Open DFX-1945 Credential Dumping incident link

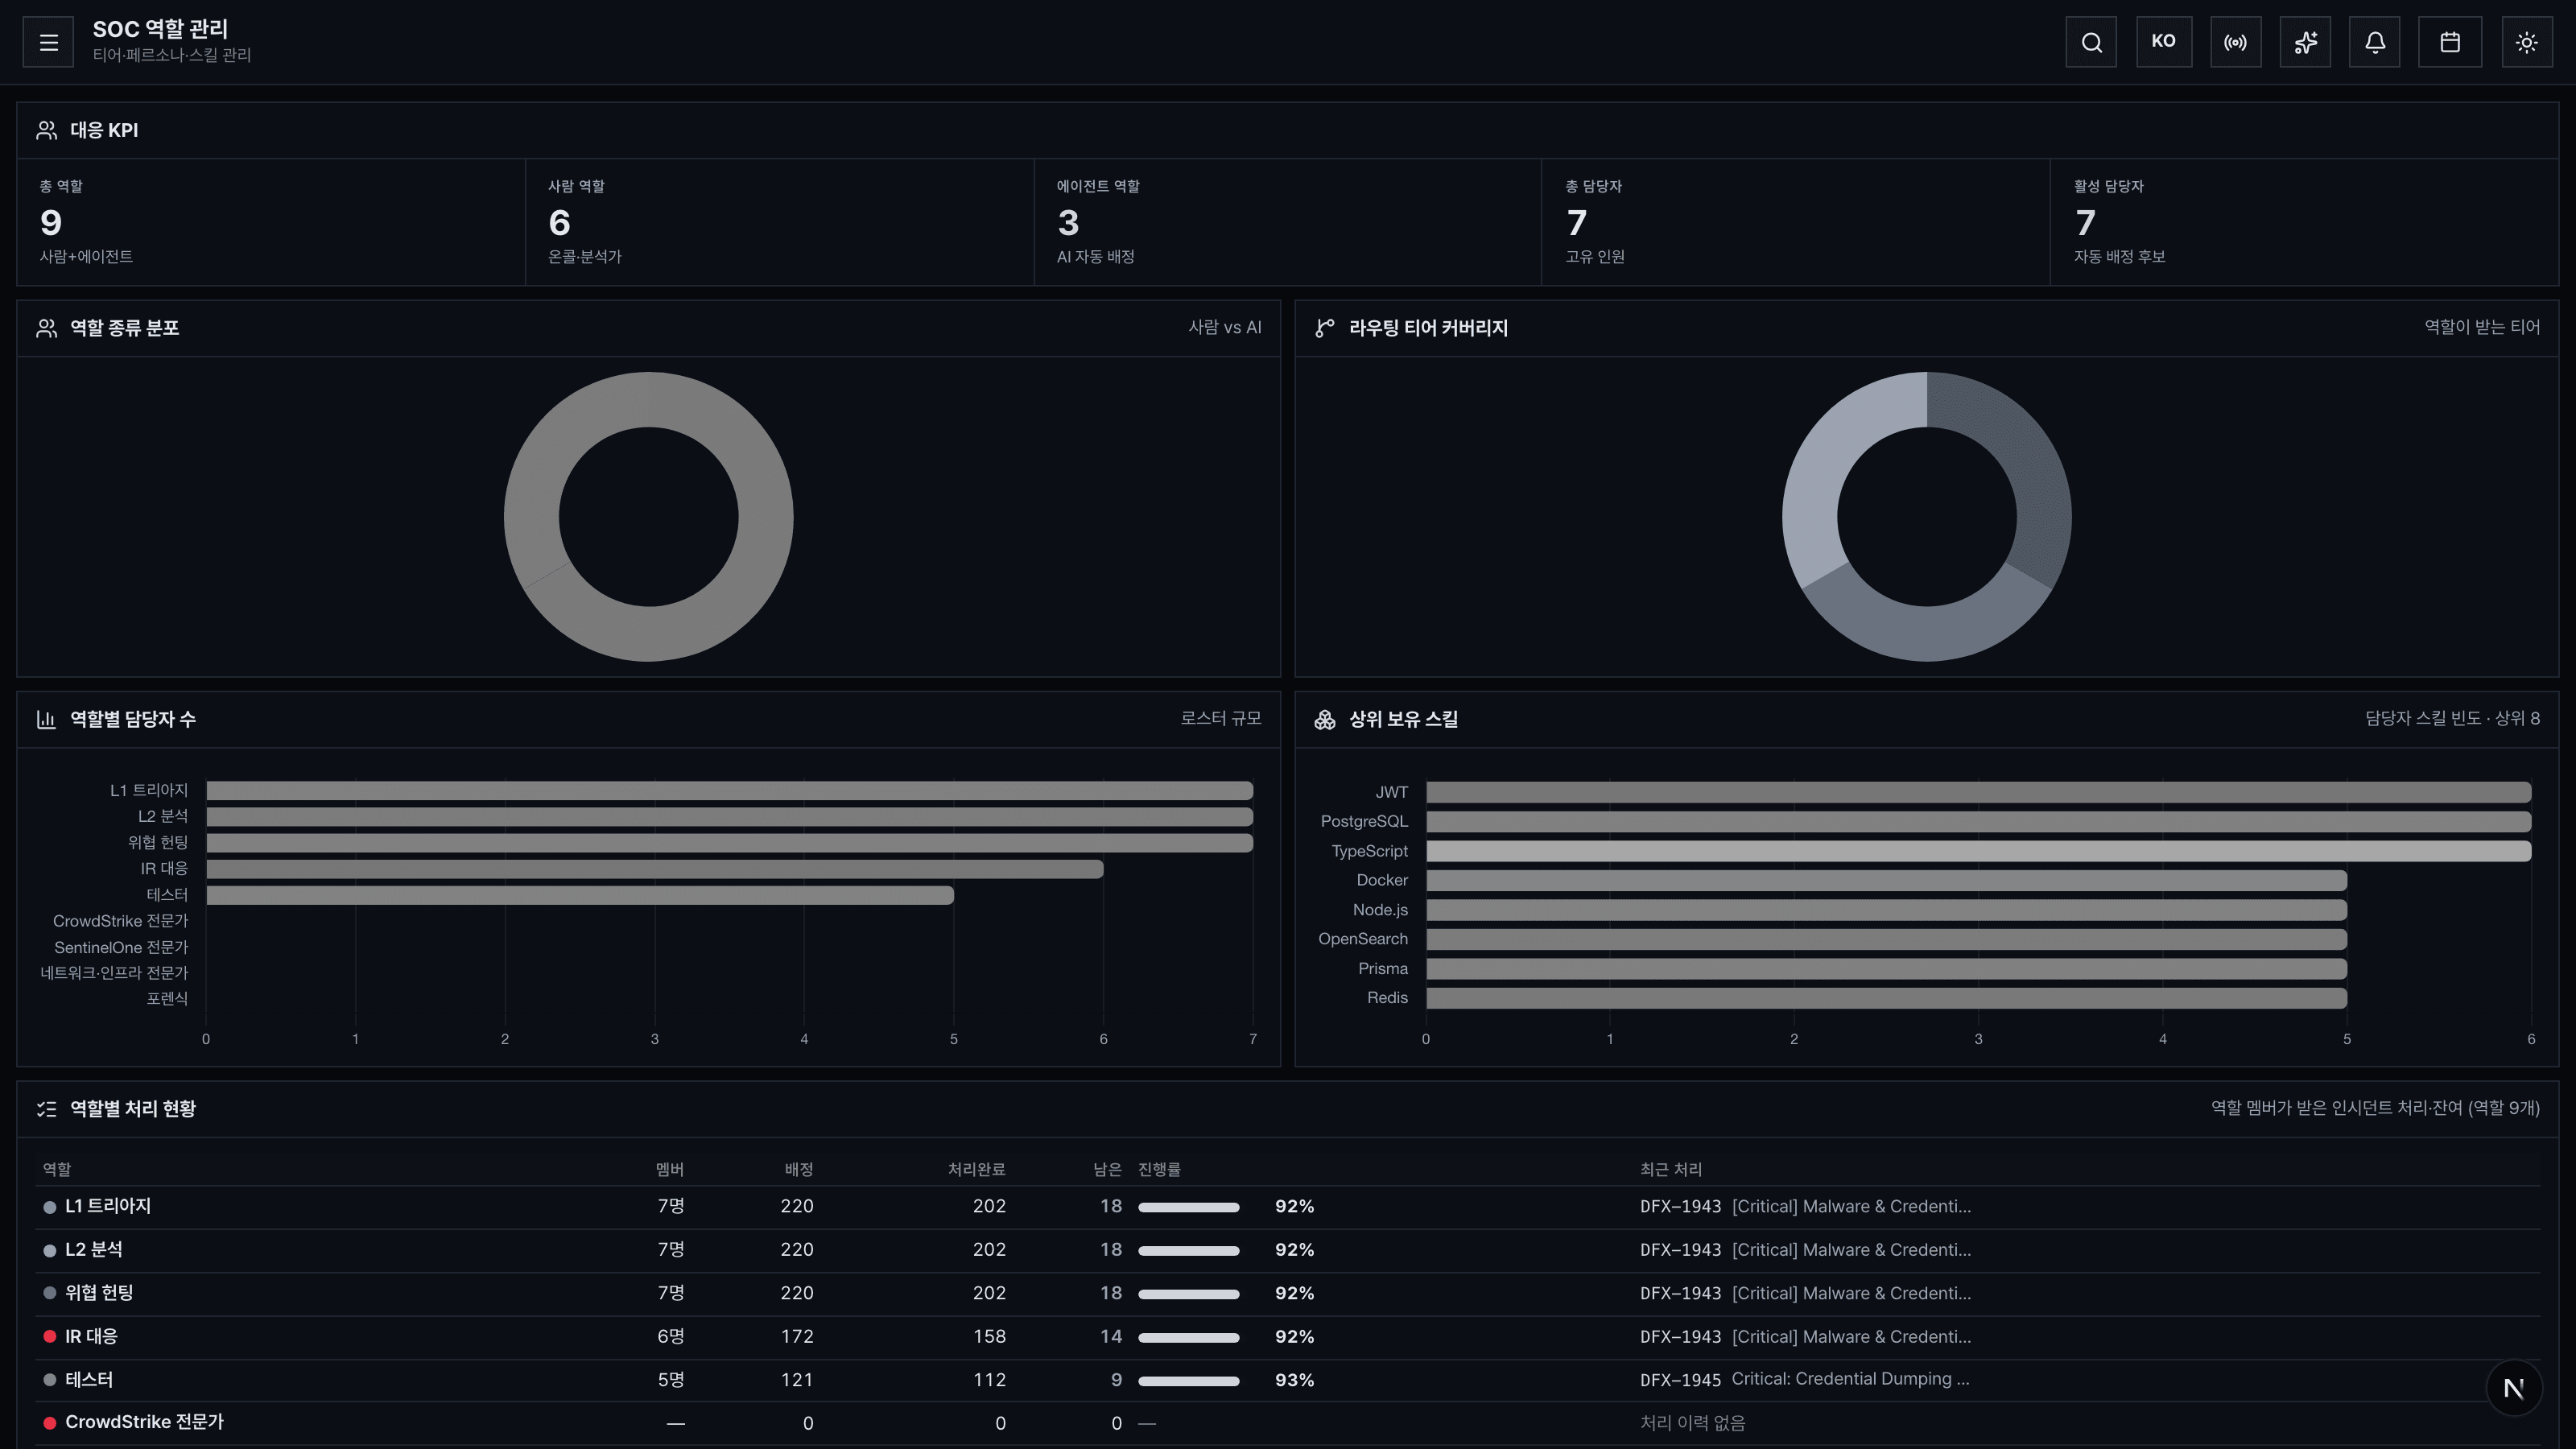[x=1804, y=1380]
